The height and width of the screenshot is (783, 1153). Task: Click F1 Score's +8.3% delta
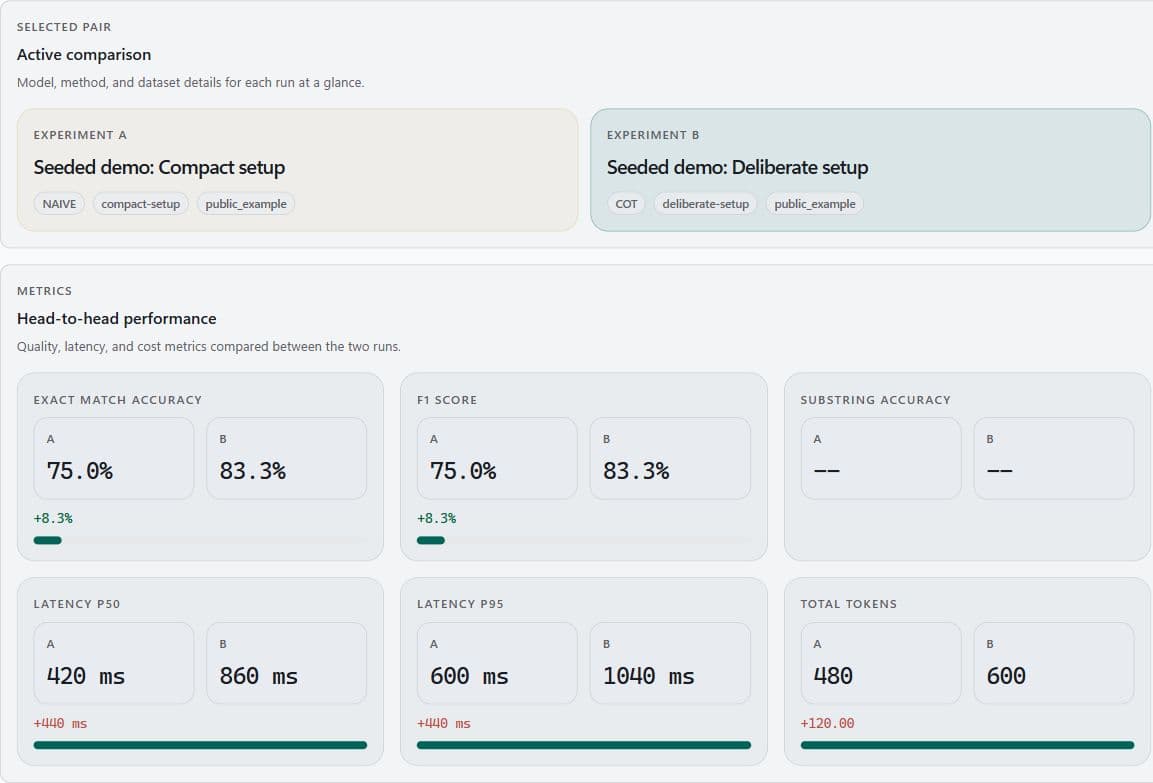(437, 518)
